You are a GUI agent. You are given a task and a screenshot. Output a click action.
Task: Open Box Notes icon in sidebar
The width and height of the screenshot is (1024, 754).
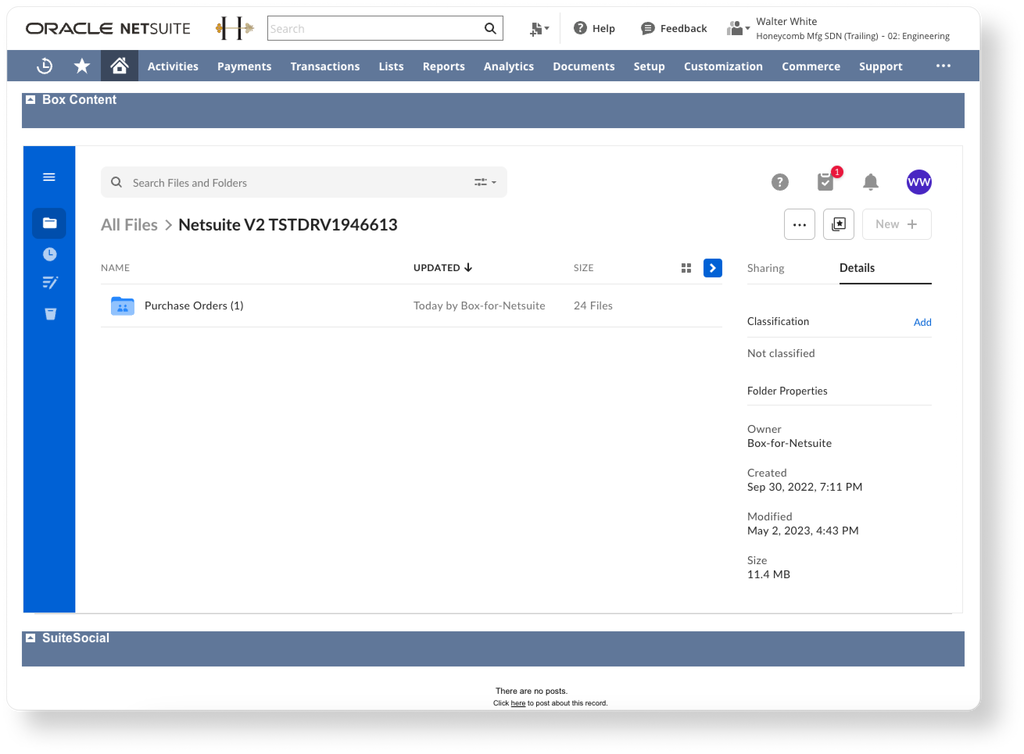[x=50, y=283]
